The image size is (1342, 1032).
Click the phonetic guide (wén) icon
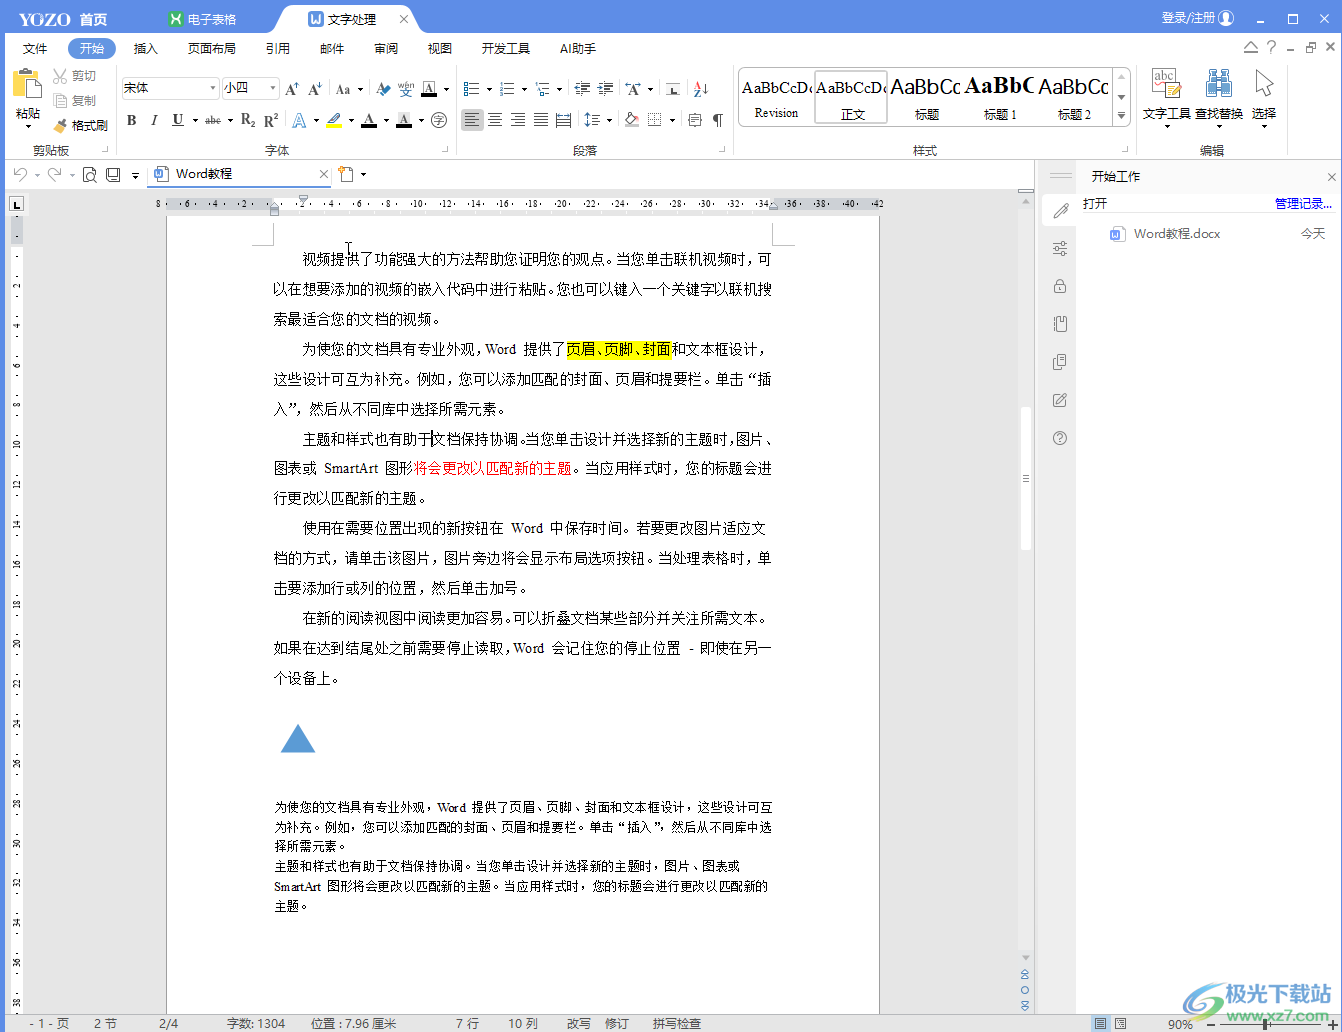(x=406, y=89)
